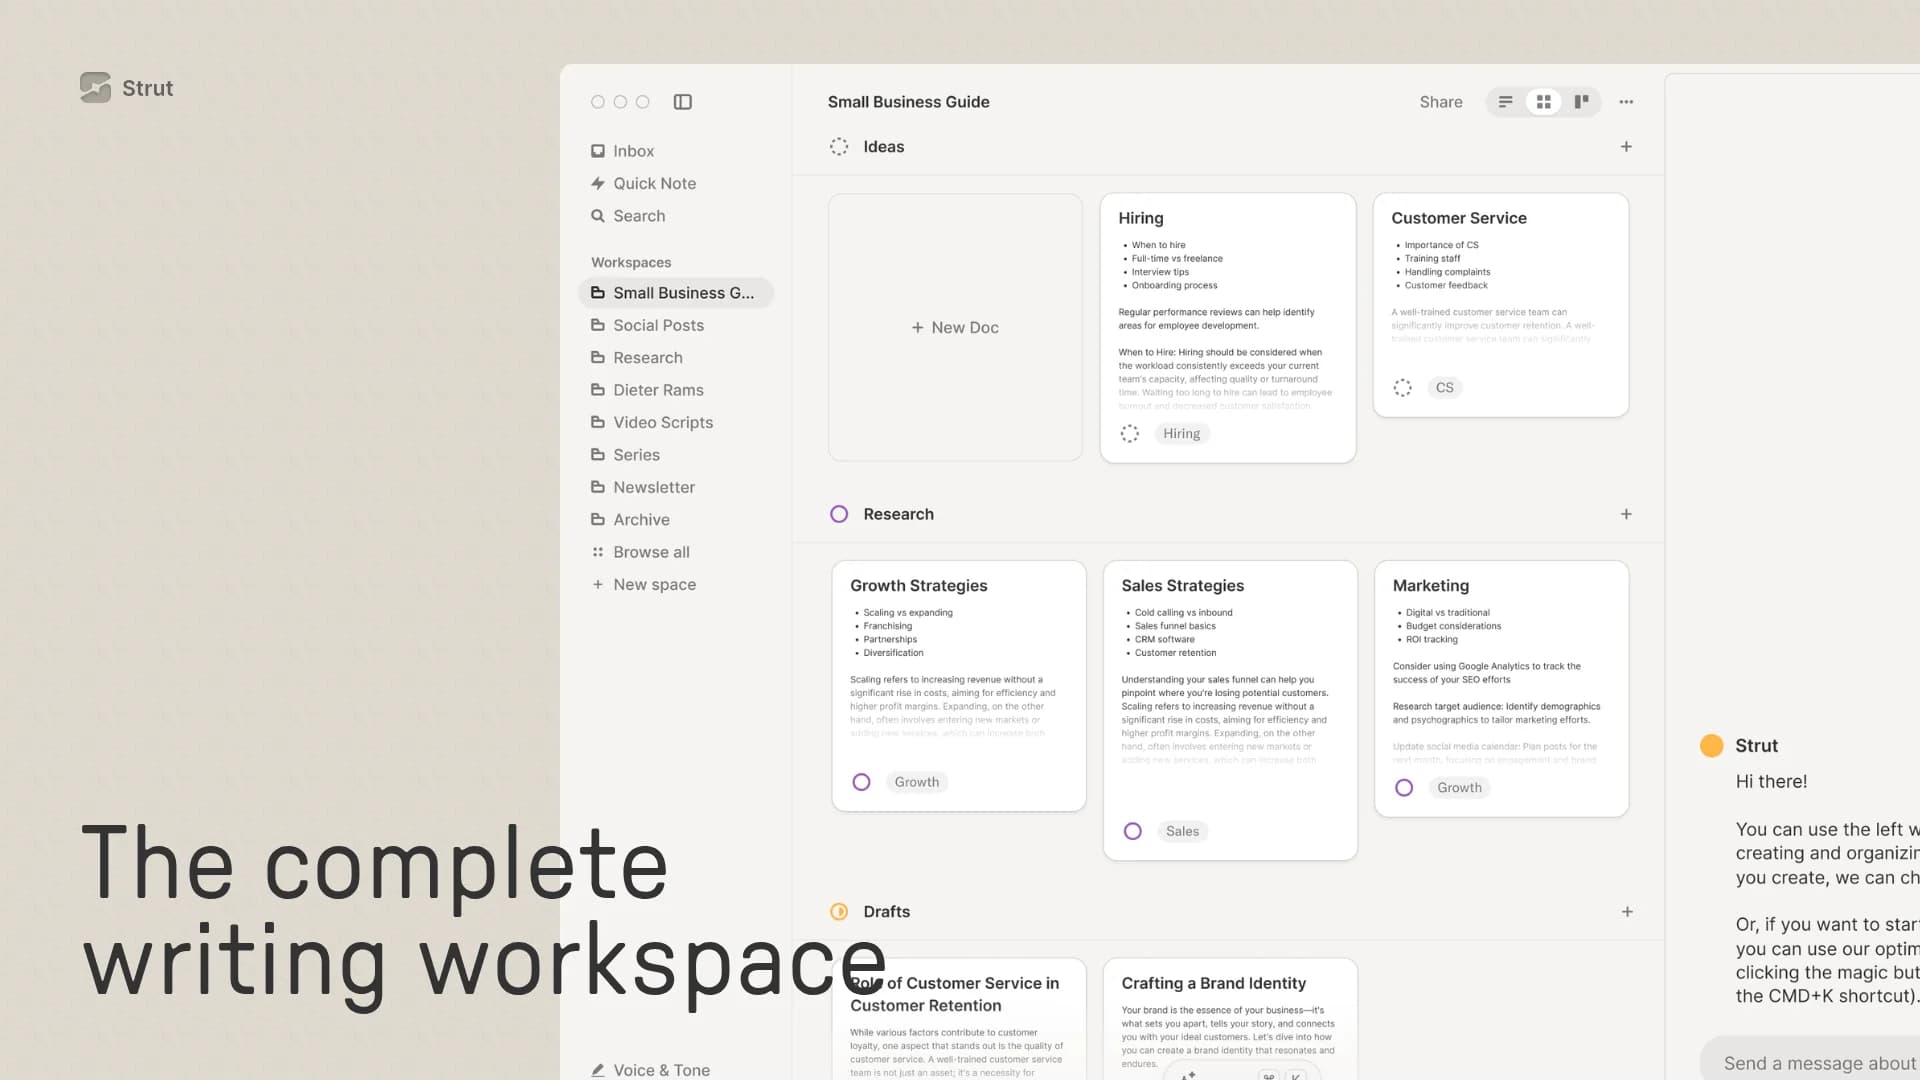Click Browse all workspaces
1920x1080 pixels.
[x=640, y=552]
